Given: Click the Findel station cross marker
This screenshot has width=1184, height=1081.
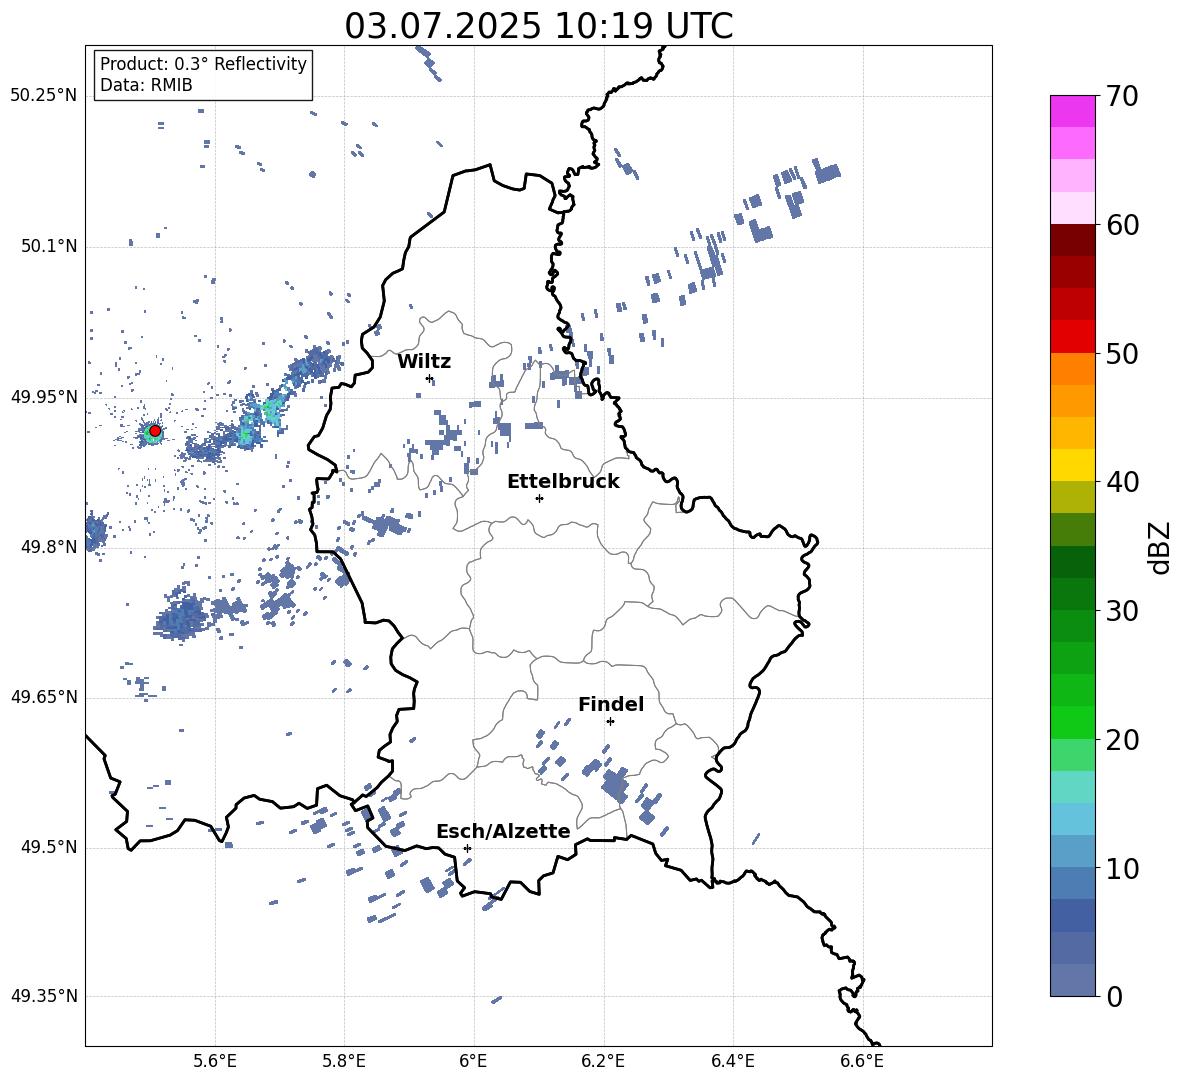Looking at the screenshot, I should [x=610, y=722].
